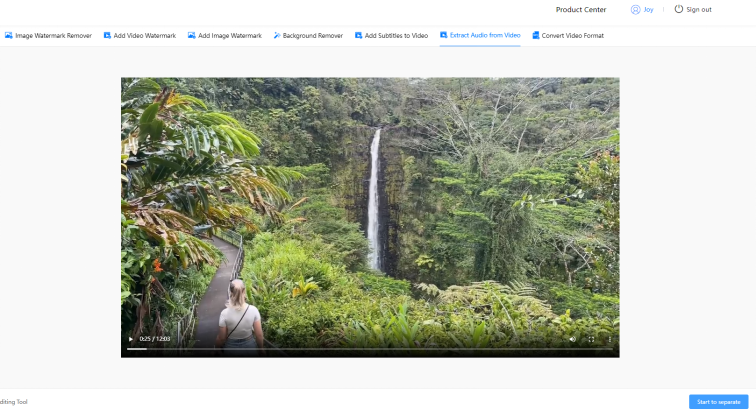Viewport: 756px width, 410px height.
Task: Enter fullscreen video mode
Action: point(591,339)
